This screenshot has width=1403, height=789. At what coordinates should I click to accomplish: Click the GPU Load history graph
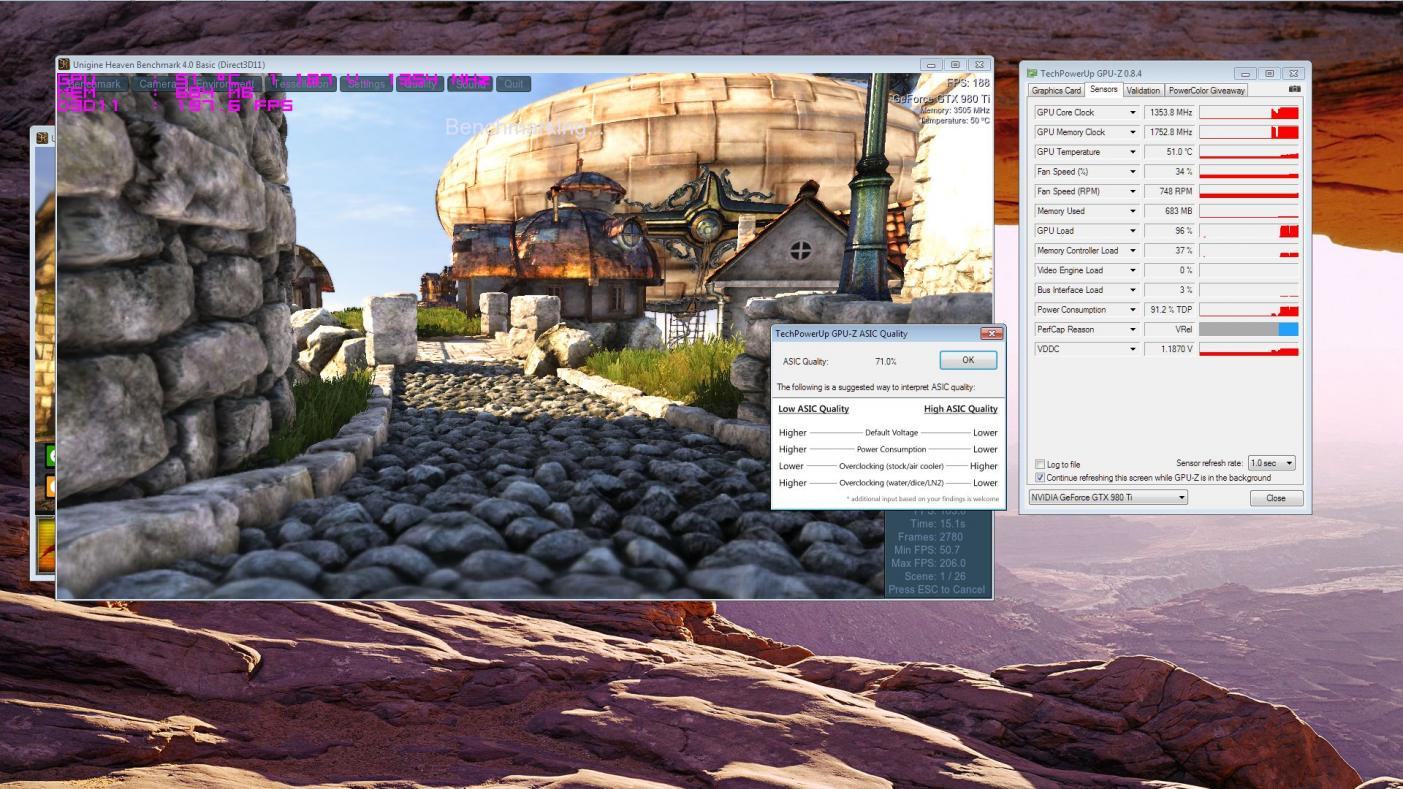[1249, 231]
